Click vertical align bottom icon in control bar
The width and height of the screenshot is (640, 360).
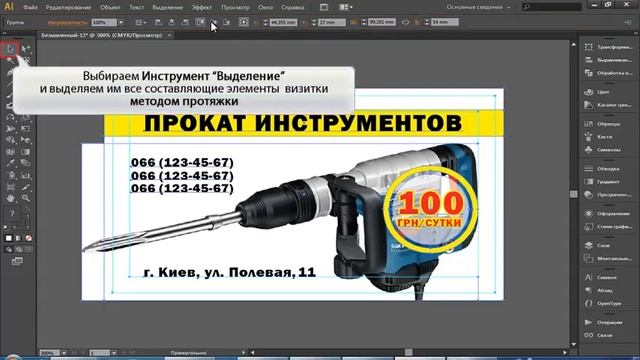(x=227, y=22)
